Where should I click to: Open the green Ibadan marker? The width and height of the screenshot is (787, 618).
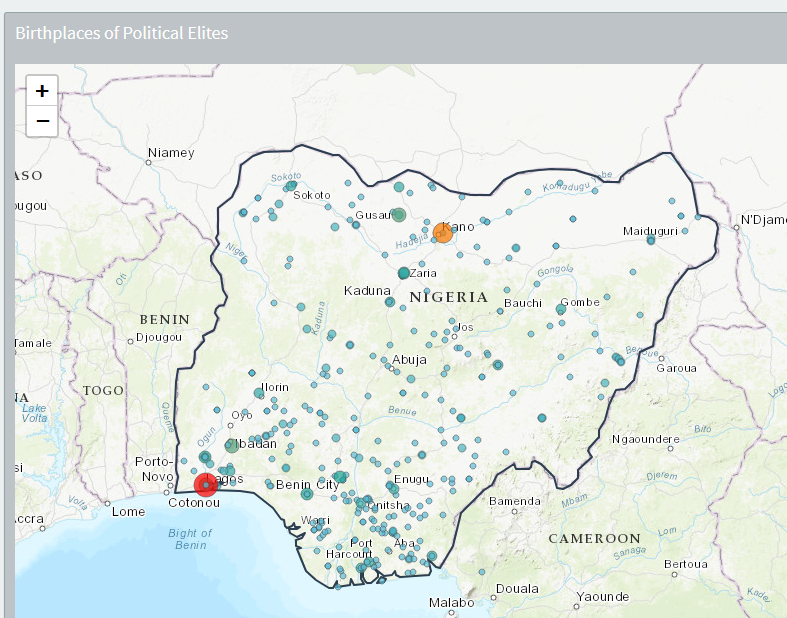click(232, 446)
